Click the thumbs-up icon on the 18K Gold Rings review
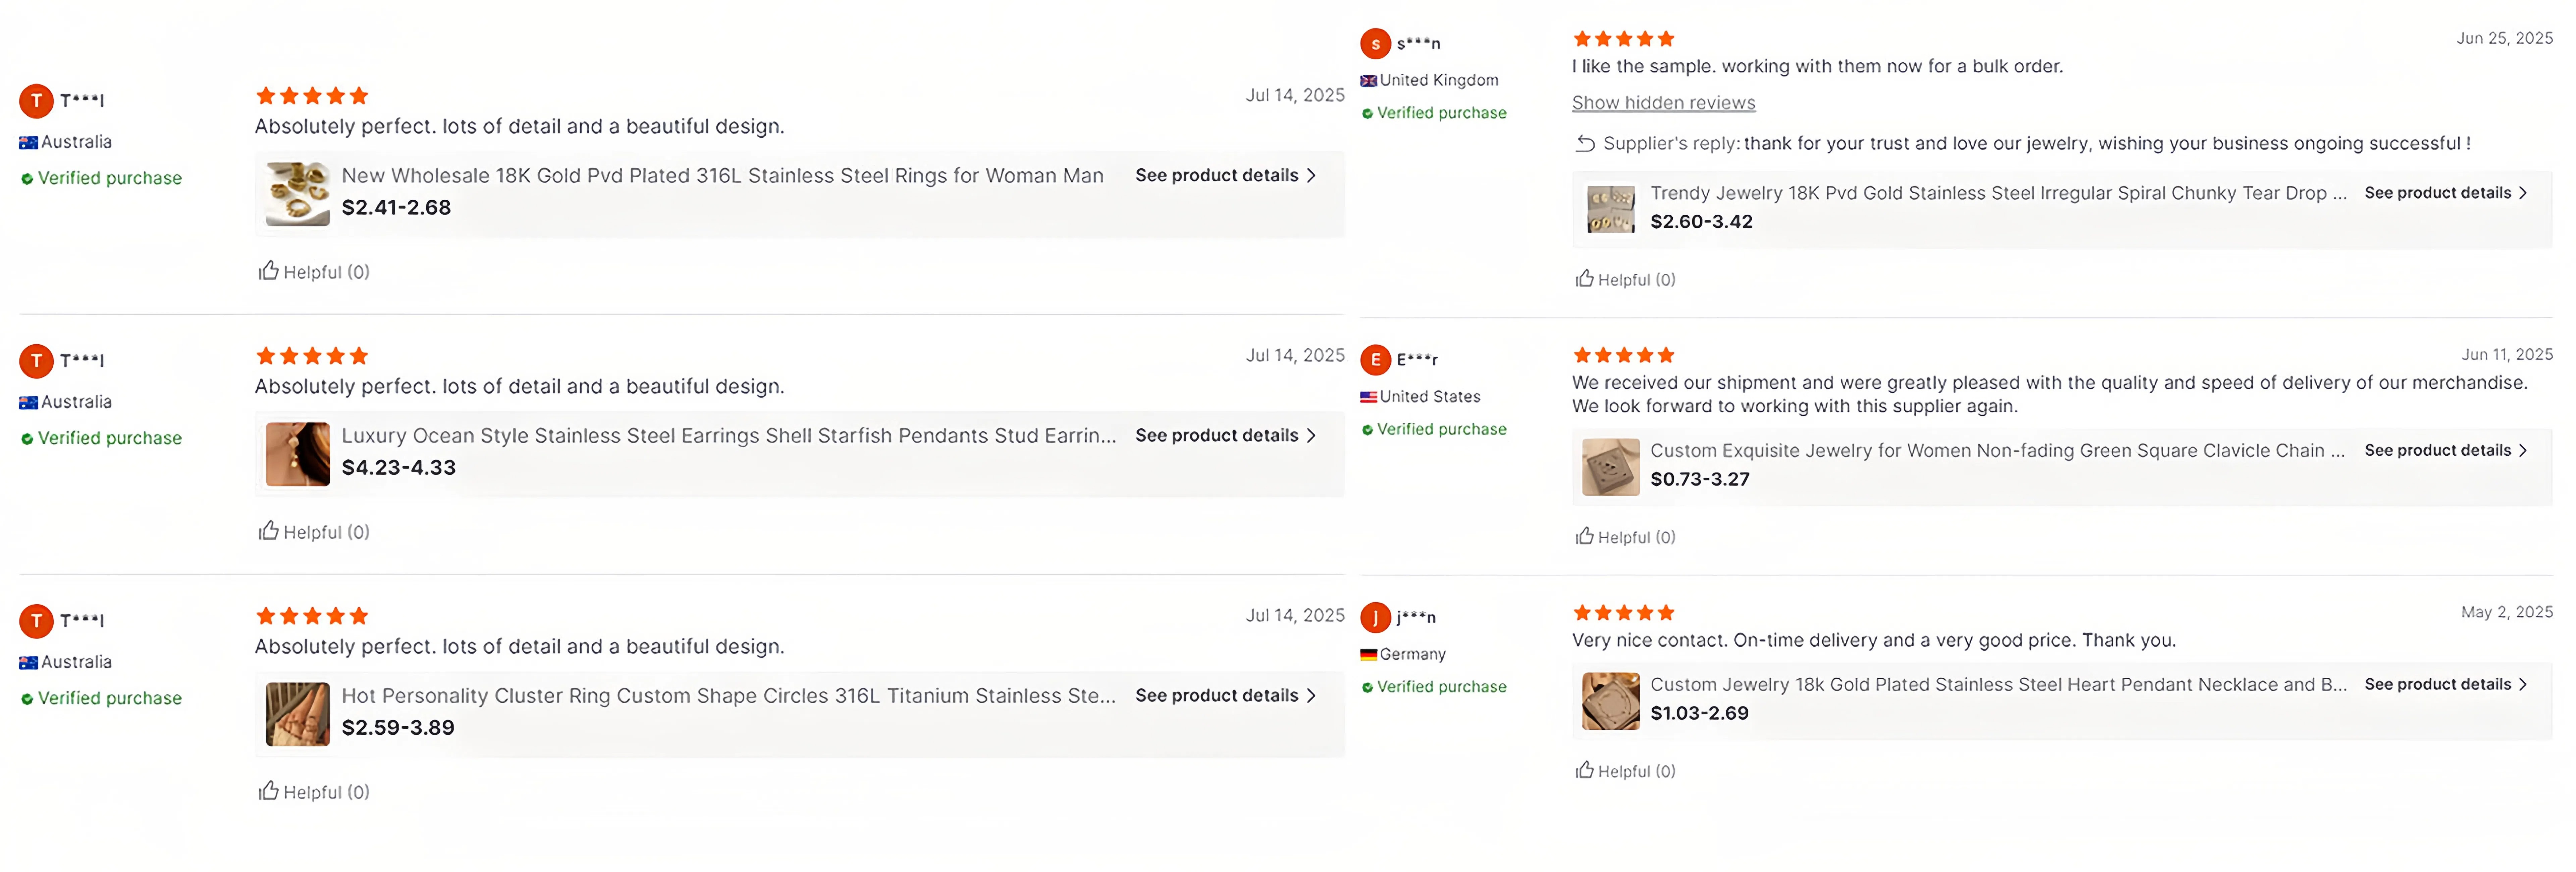This screenshot has width=2576, height=872. click(268, 271)
